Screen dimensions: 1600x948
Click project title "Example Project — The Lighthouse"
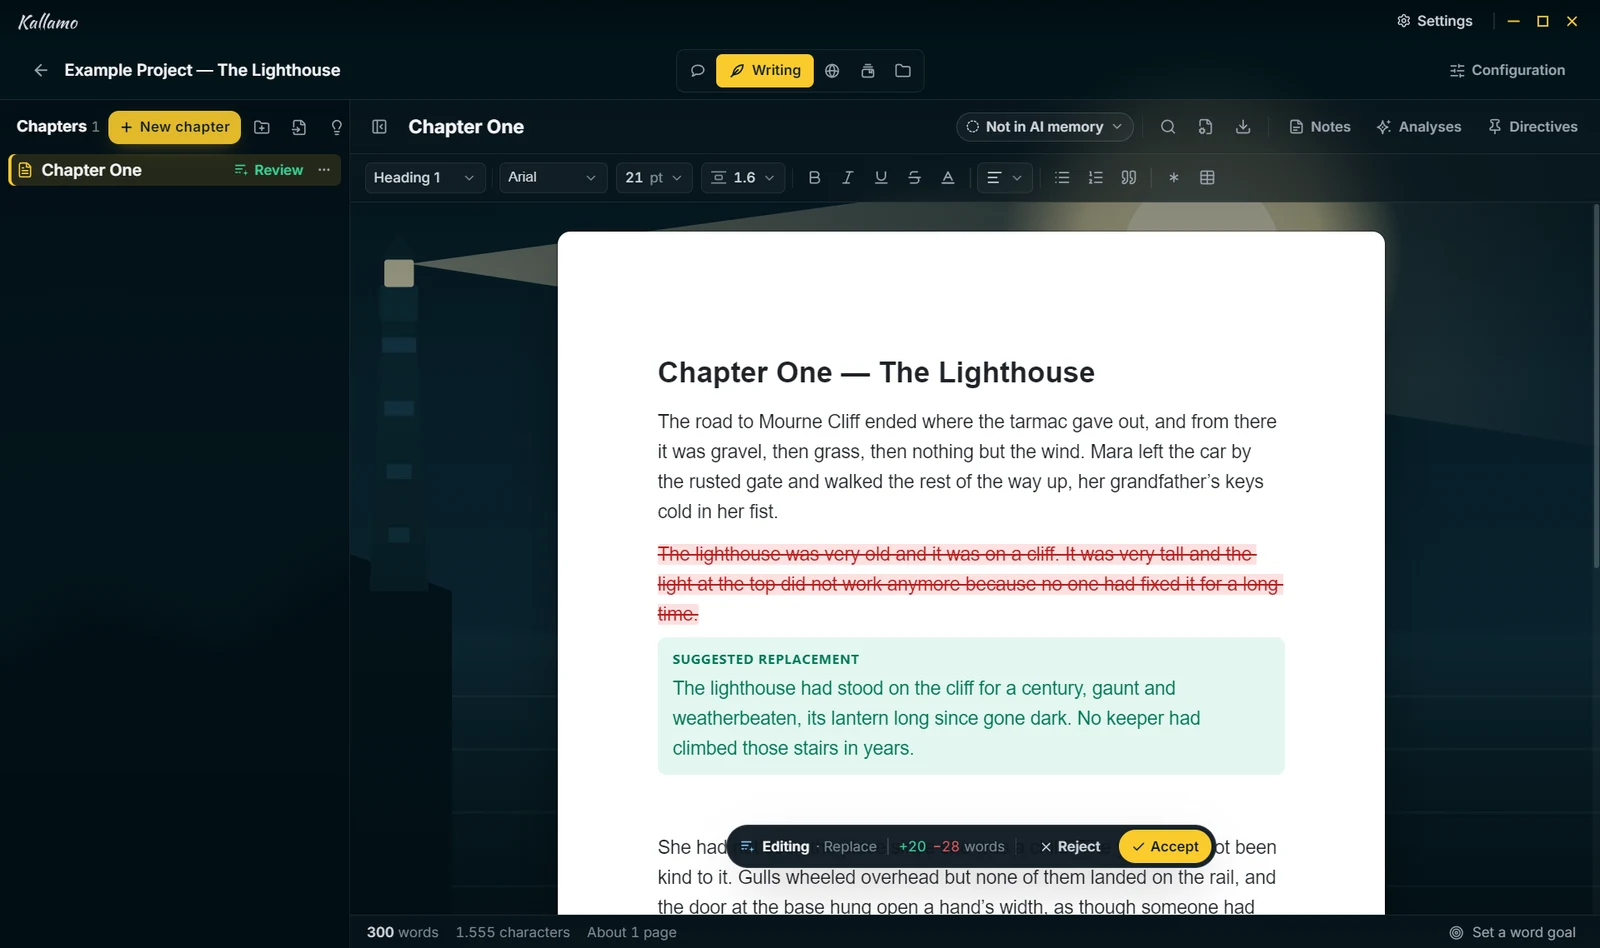tap(202, 70)
